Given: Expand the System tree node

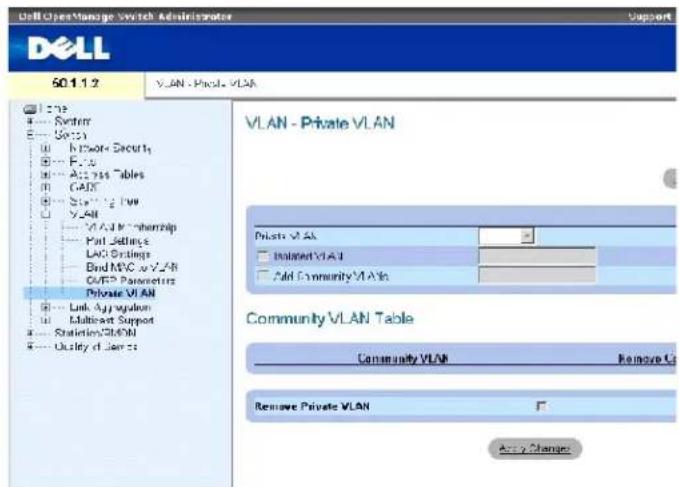Looking at the screenshot, I should pyautogui.click(x=30, y=121).
